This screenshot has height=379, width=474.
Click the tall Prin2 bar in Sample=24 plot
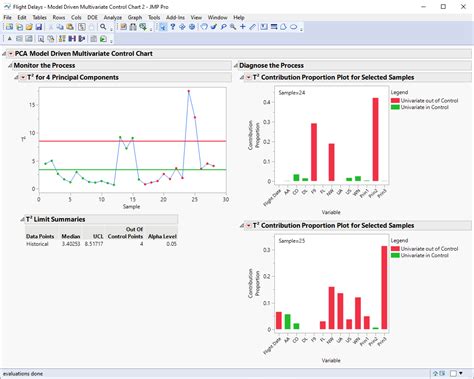[x=375, y=139]
